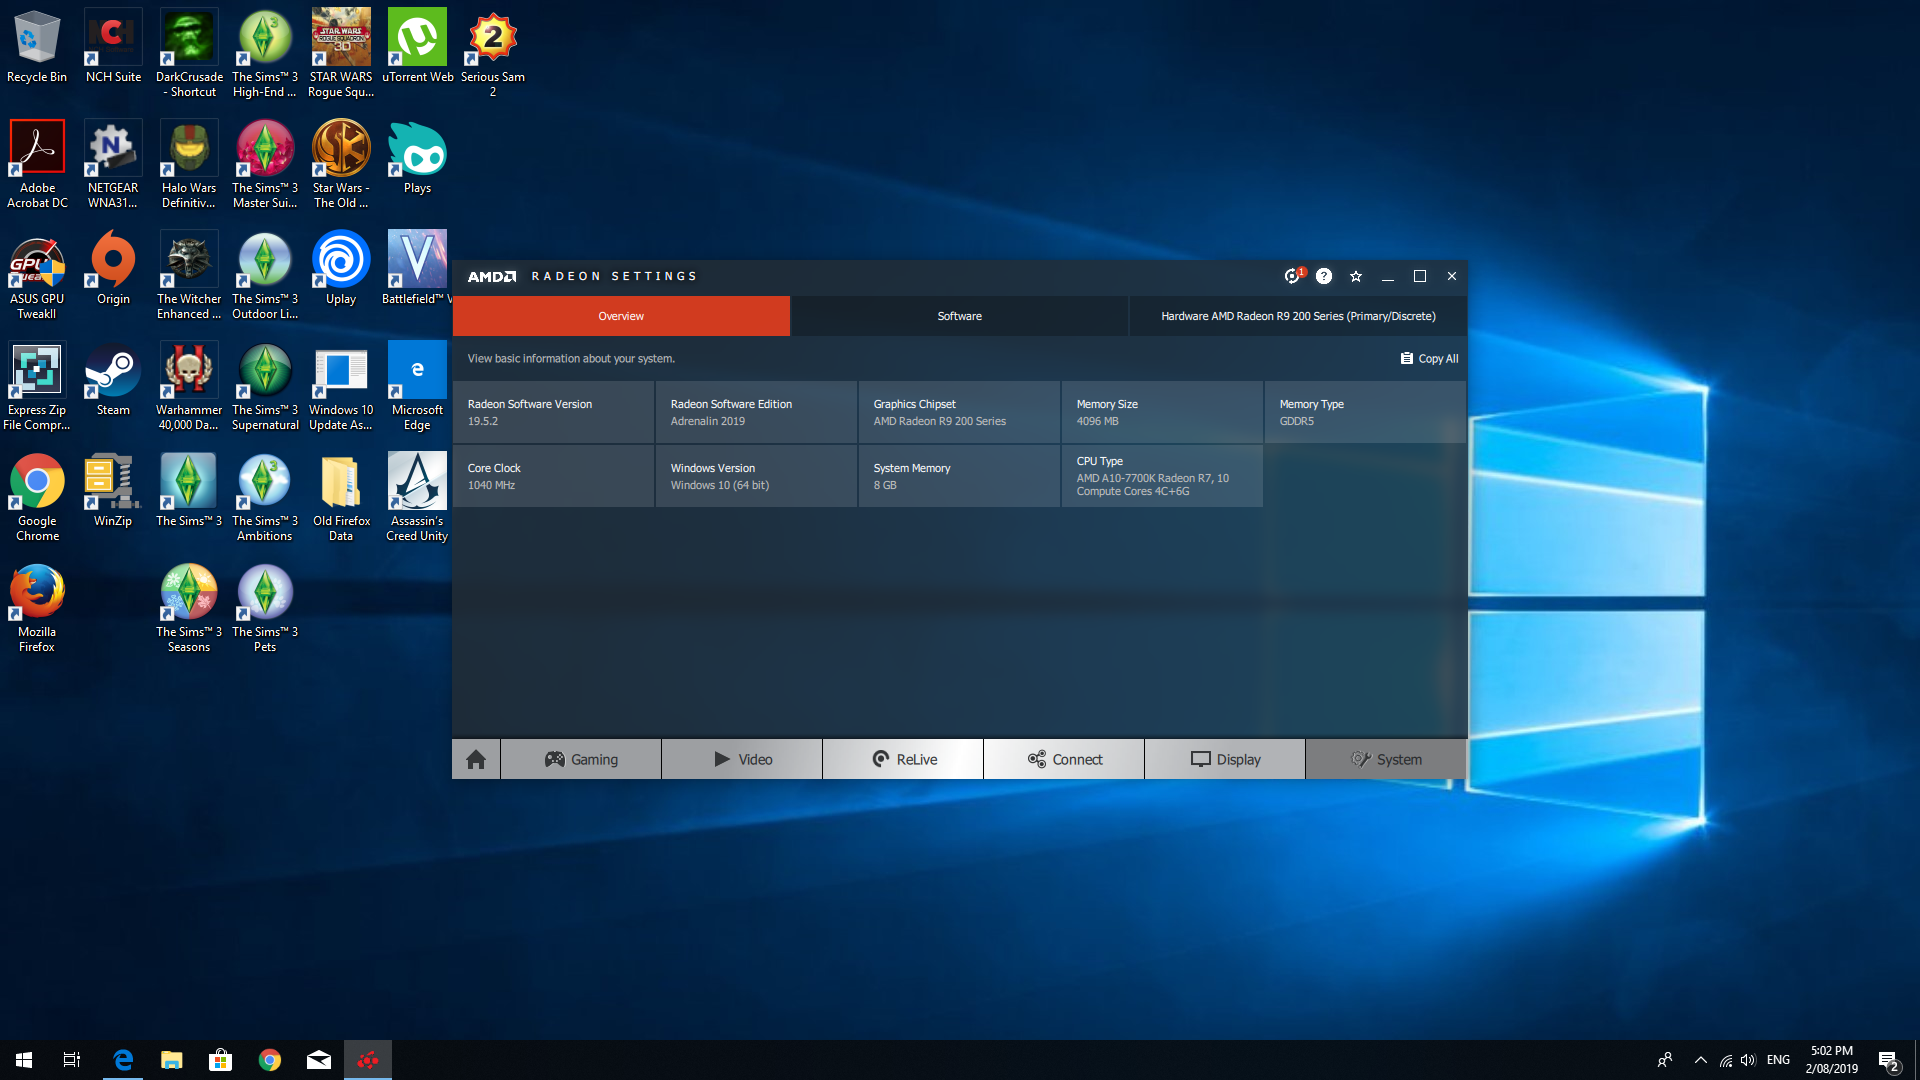Switch to the Hardware AMD Radeon R9 tab

click(x=1298, y=316)
